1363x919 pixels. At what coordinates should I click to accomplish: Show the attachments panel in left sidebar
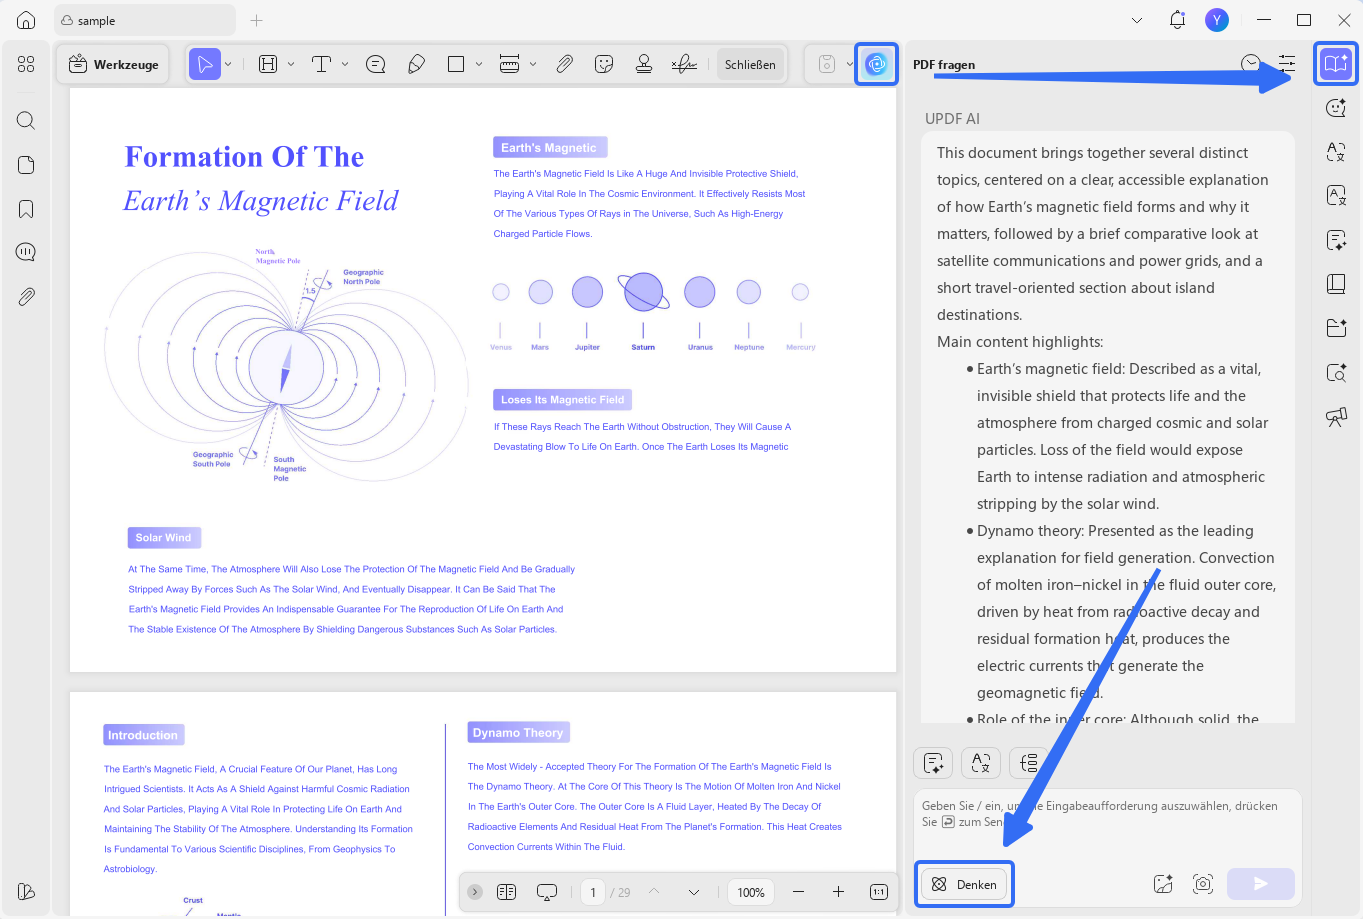[x=26, y=297]
